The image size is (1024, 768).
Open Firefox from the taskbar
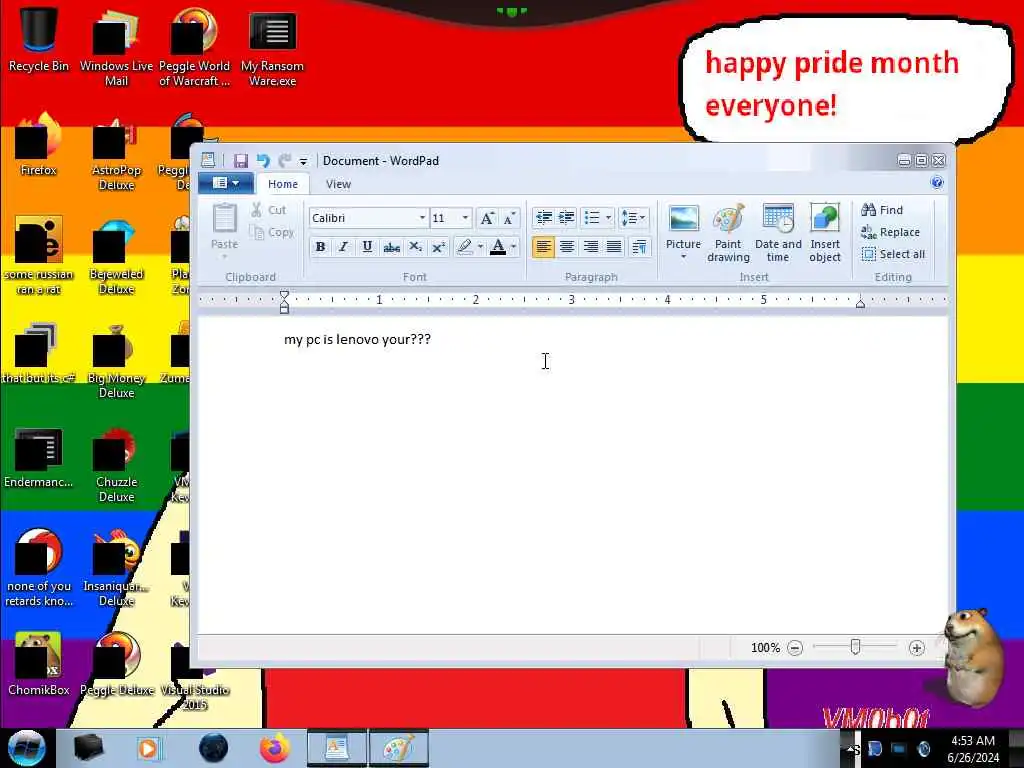275,748
